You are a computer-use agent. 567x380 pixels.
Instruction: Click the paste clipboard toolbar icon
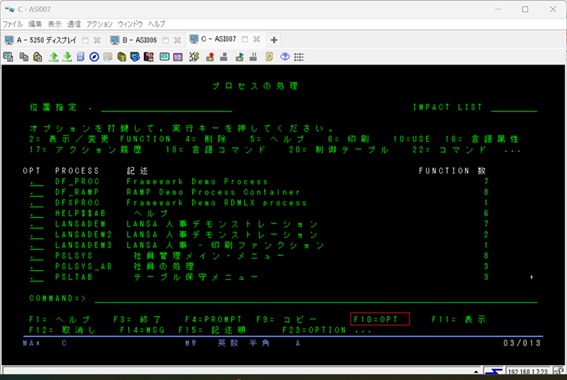[37, 57]
